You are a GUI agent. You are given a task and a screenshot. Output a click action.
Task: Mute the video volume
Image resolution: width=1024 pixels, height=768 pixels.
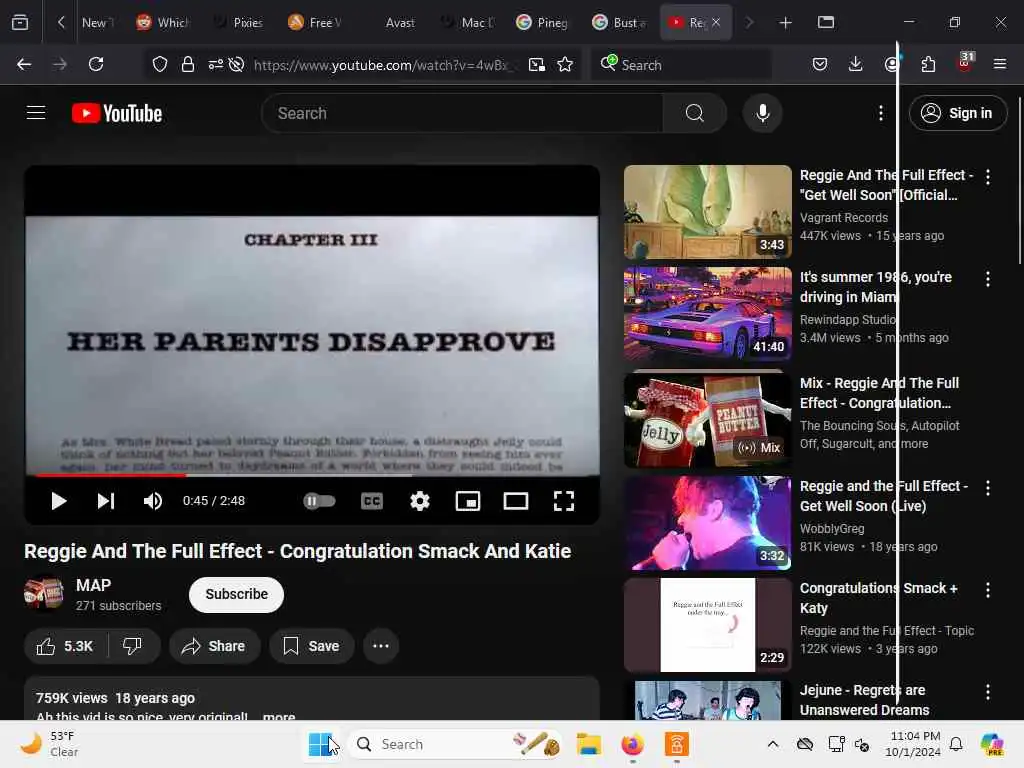click(153, 501)
